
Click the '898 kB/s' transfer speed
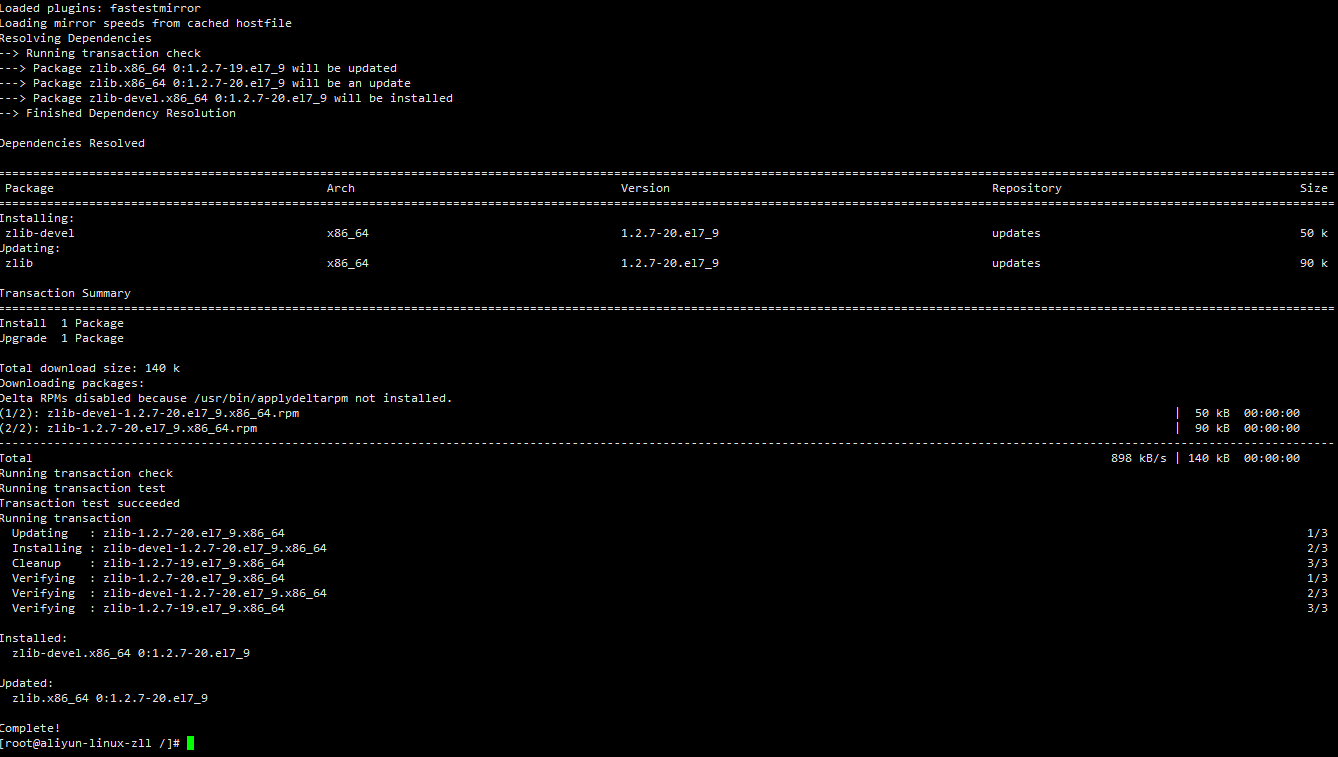click(x=1139, y=458)
